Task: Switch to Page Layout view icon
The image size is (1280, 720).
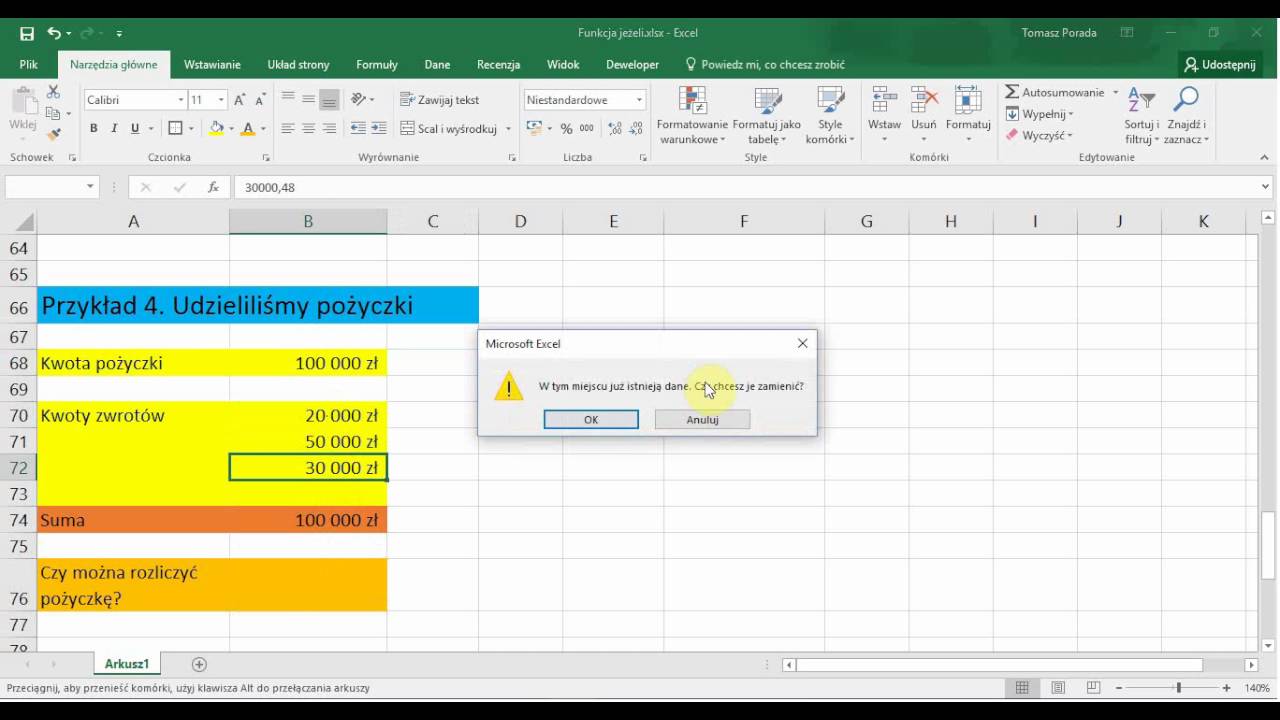Action: (x=1058, y=688)
